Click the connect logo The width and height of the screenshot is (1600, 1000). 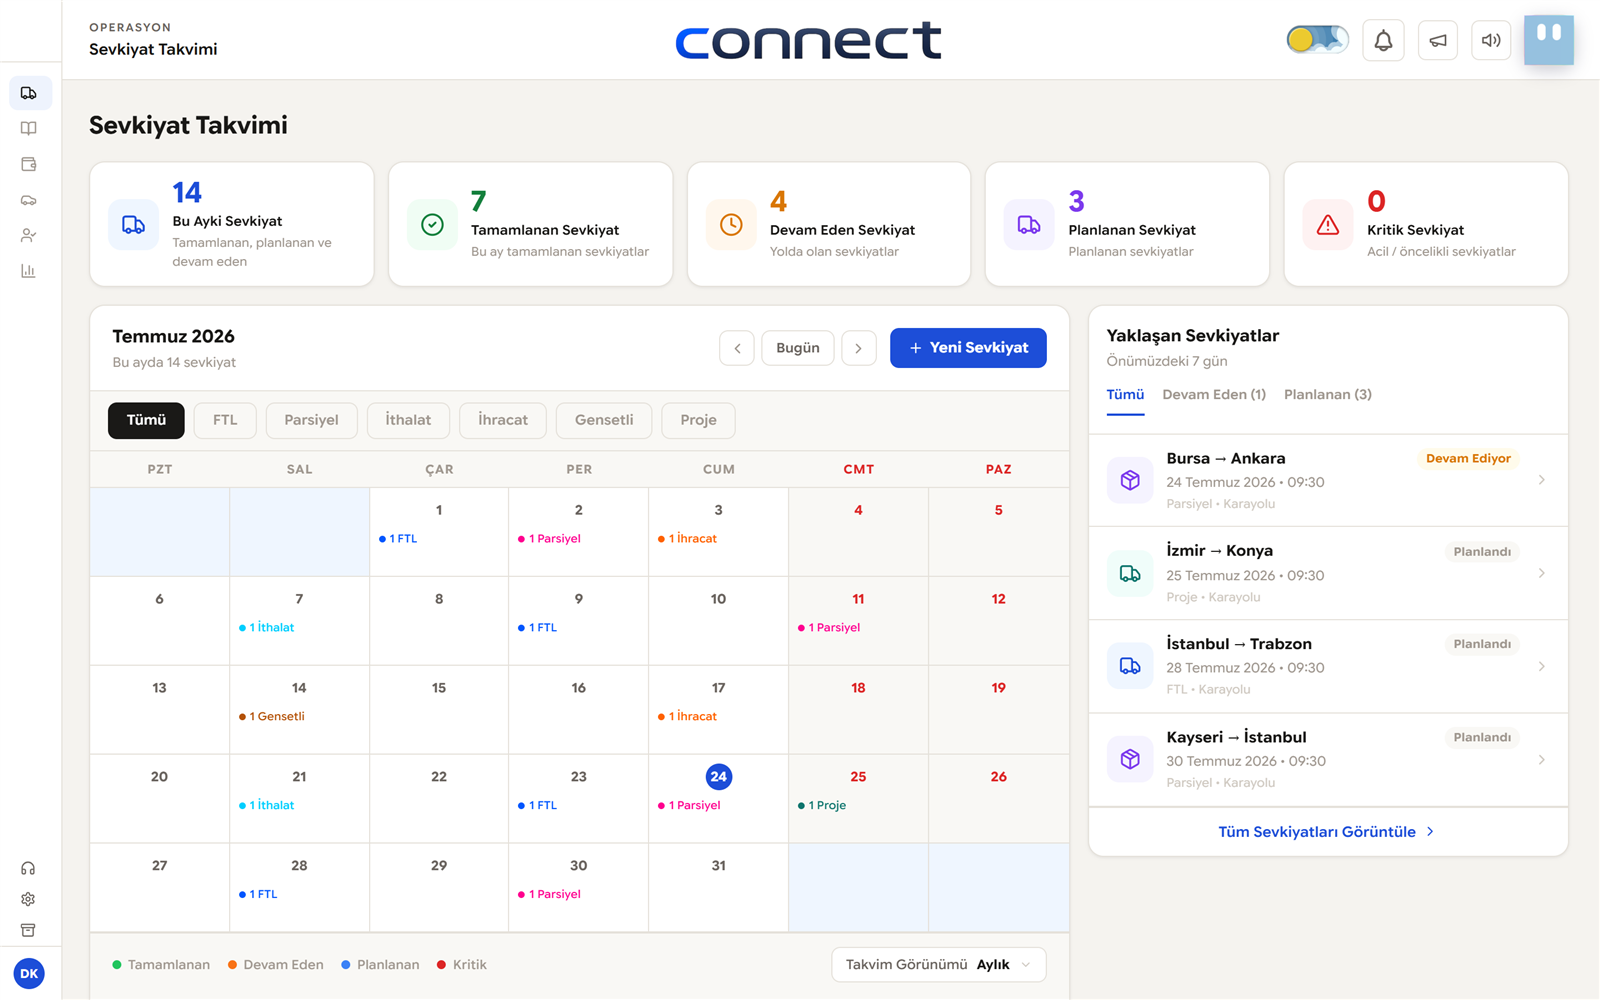tap(808, 40)
